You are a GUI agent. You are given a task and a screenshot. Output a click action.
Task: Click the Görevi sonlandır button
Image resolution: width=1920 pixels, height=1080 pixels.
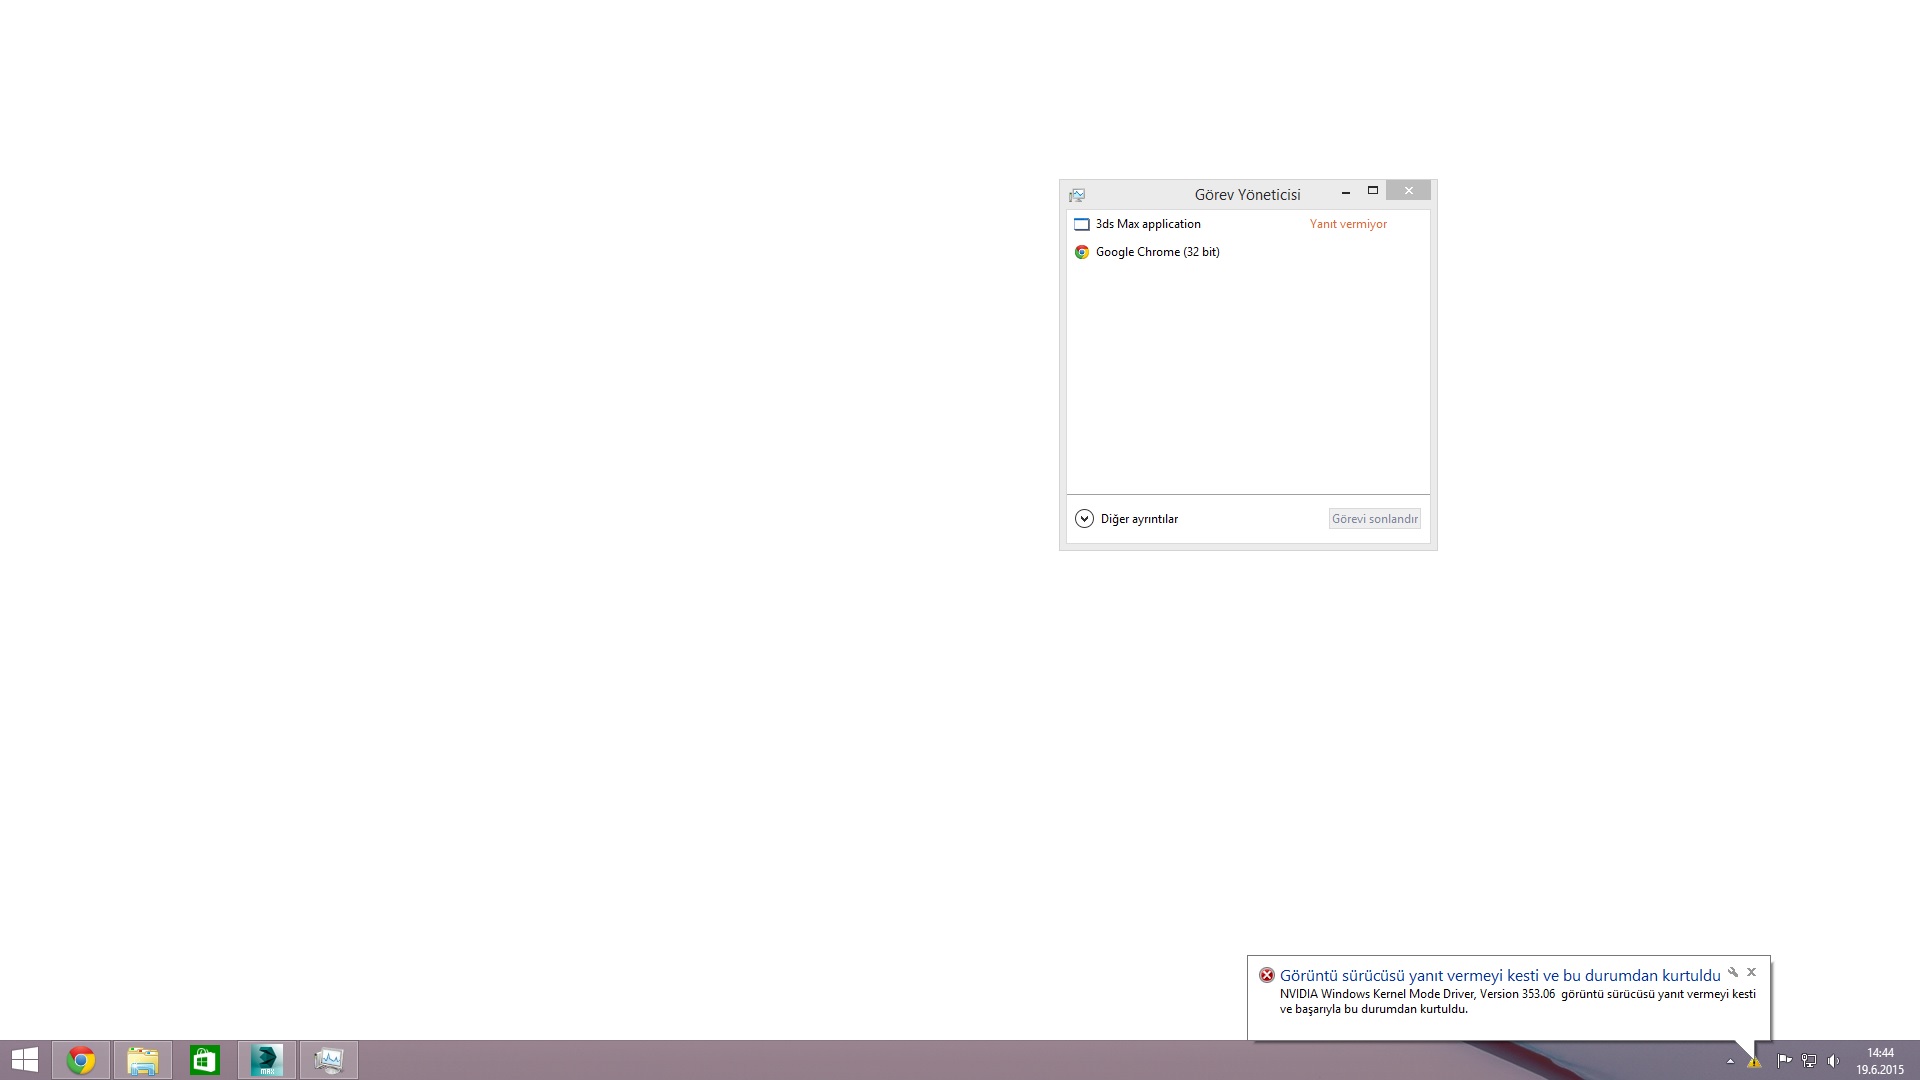[x=1374, y=519]
